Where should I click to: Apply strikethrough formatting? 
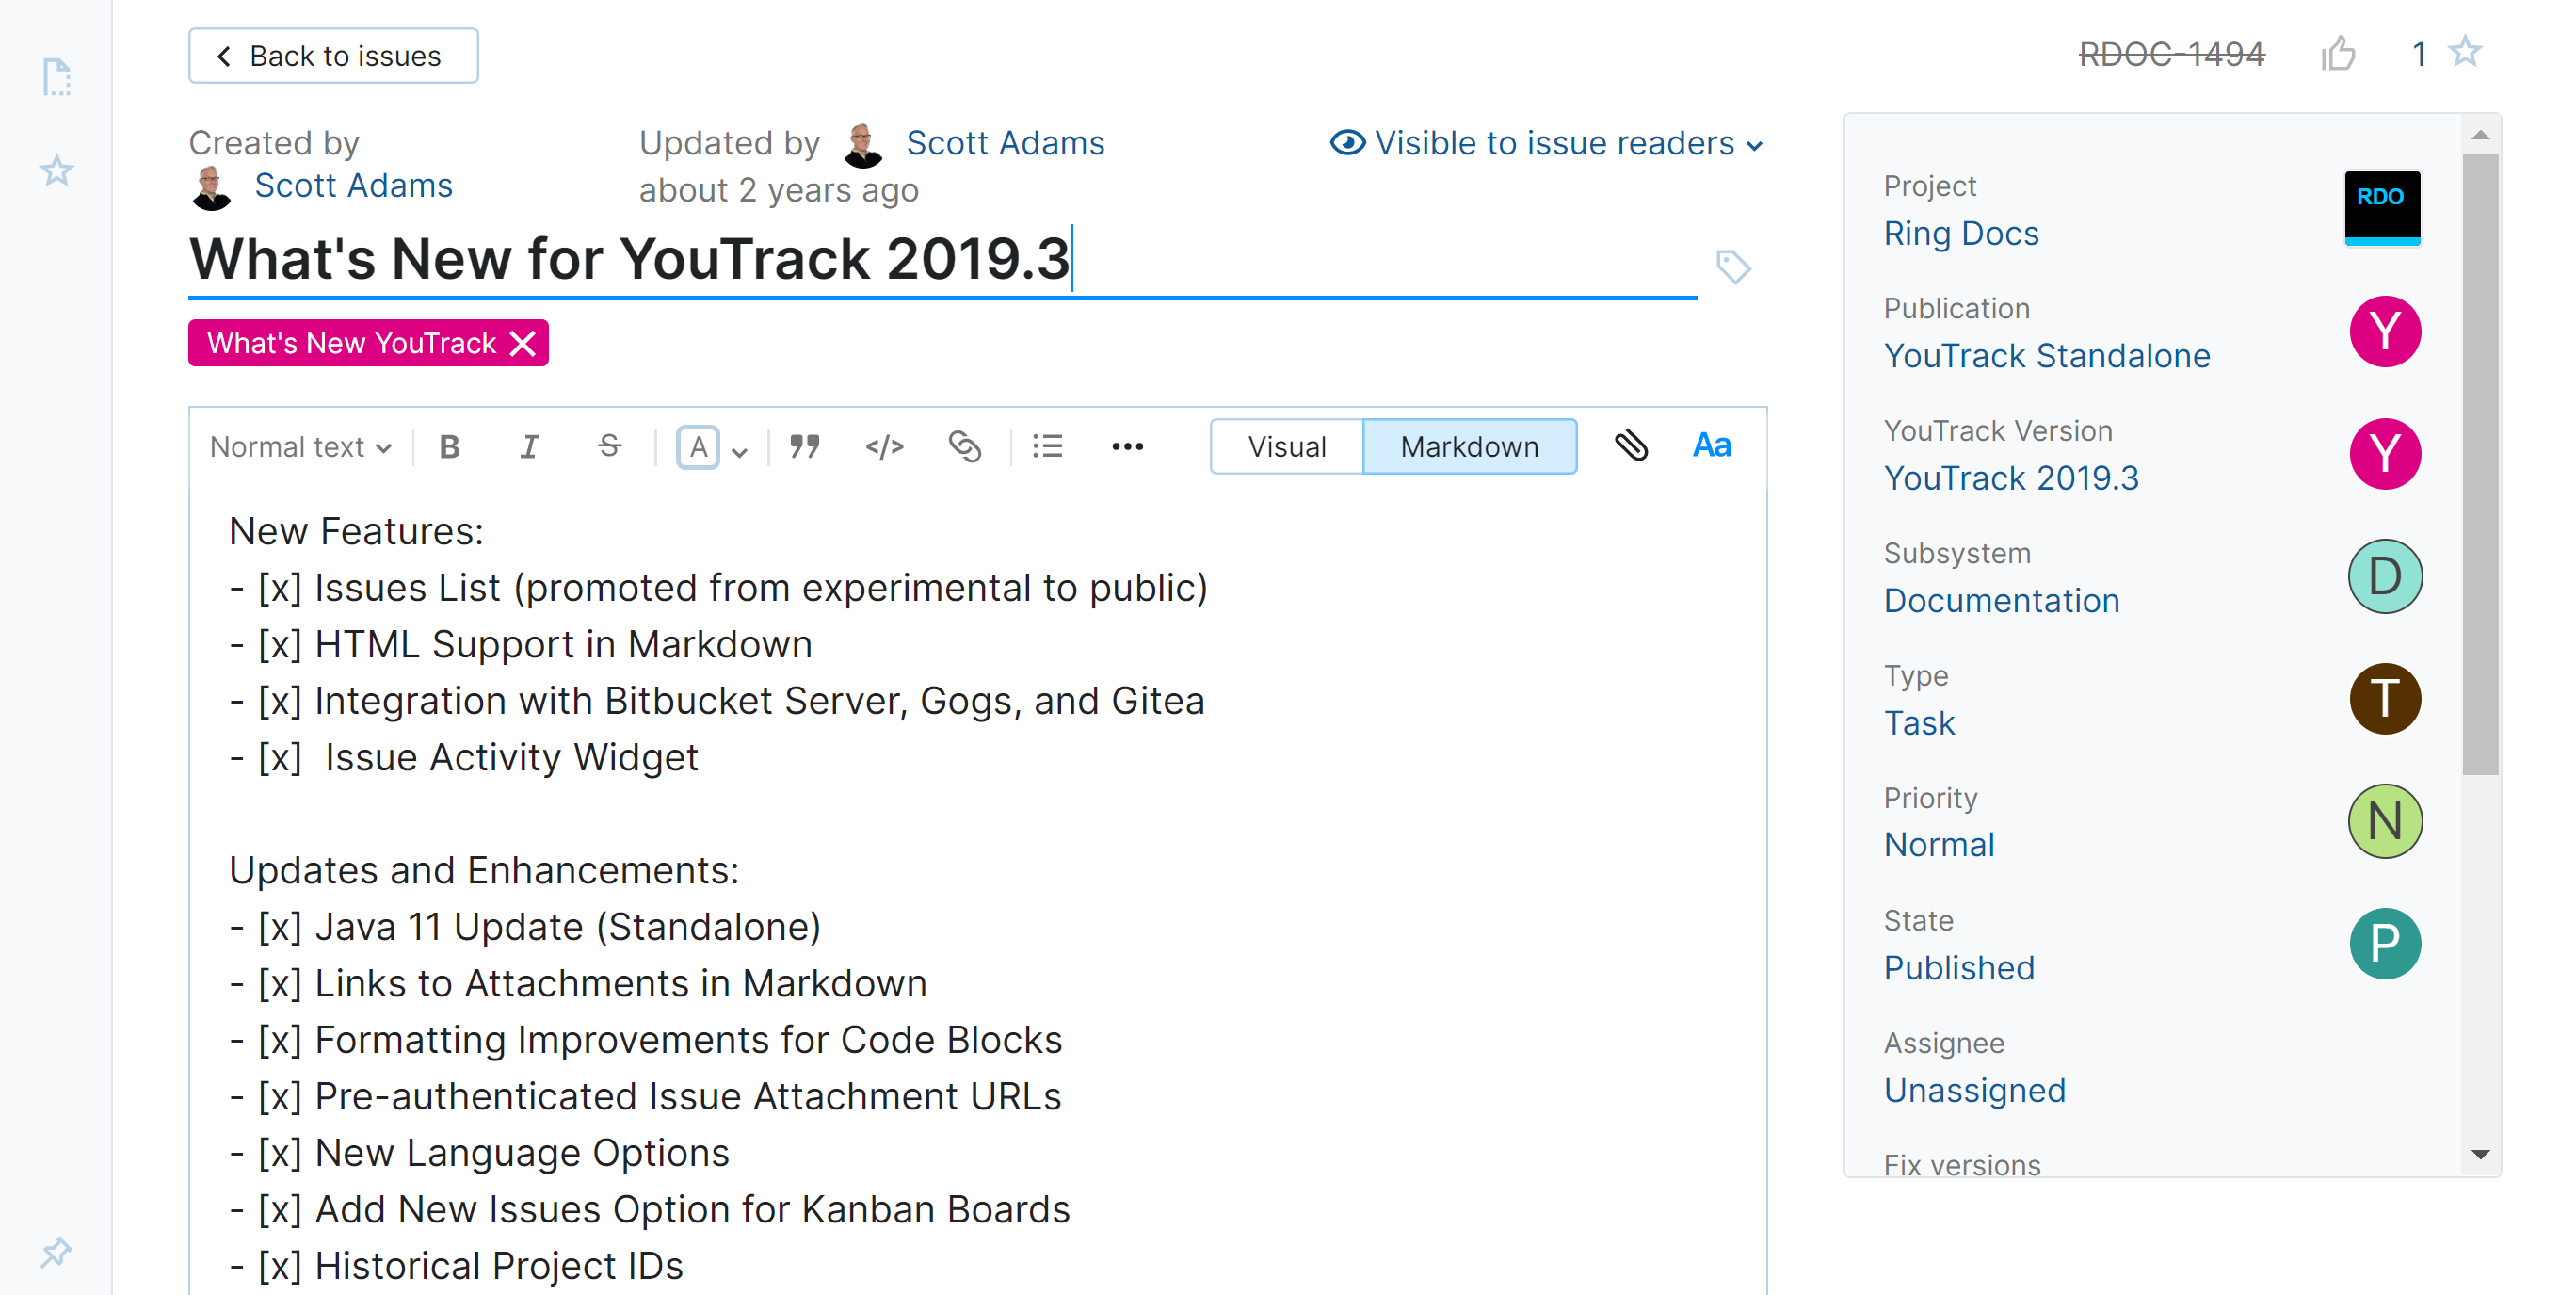(609, 446)
